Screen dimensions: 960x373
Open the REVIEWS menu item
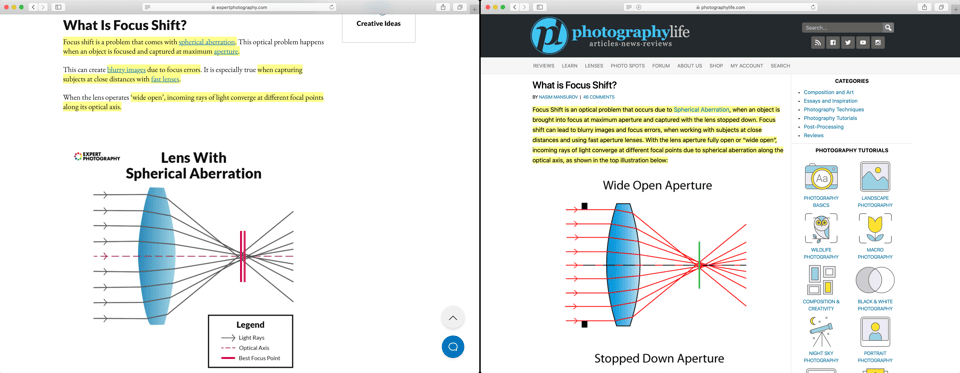click(x=543, y=66)
